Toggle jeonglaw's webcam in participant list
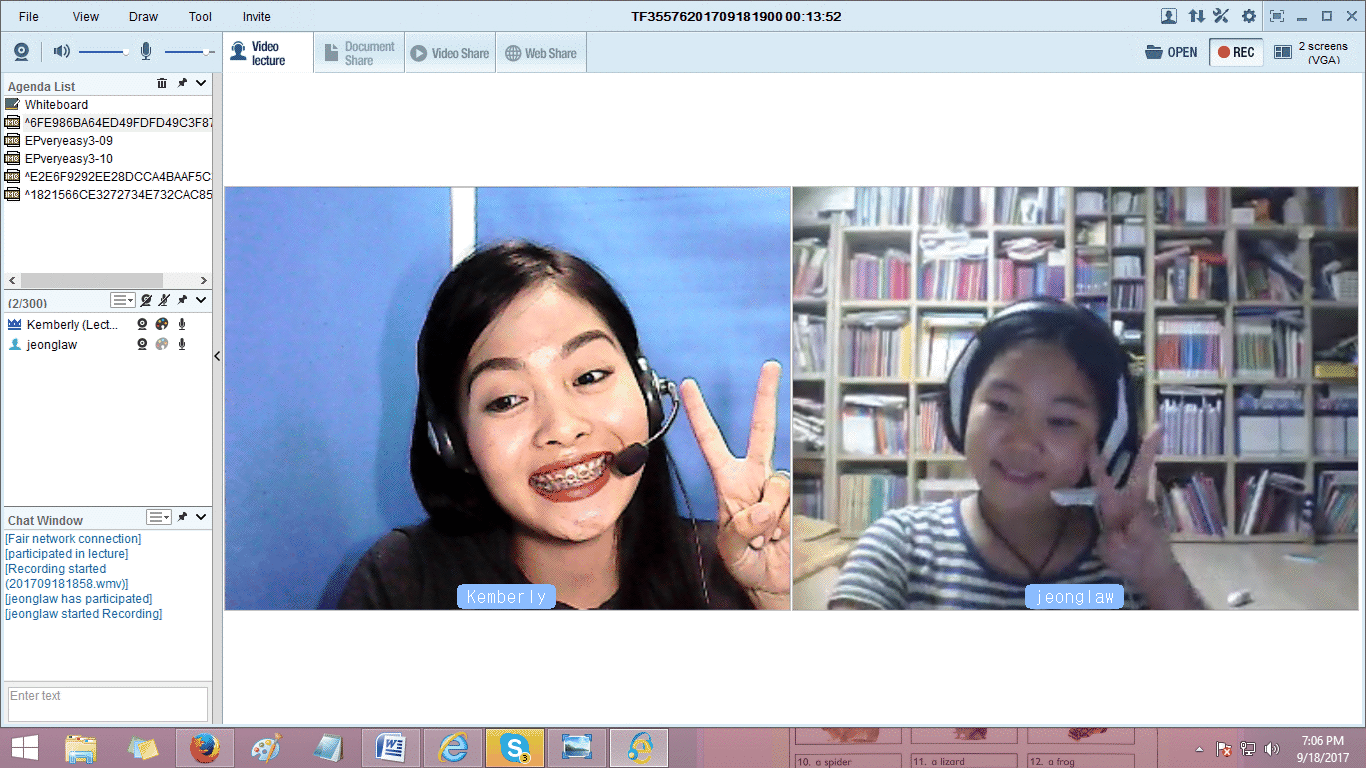The width and height of the screenshot is (1366, 768). (x=143, y=344)
